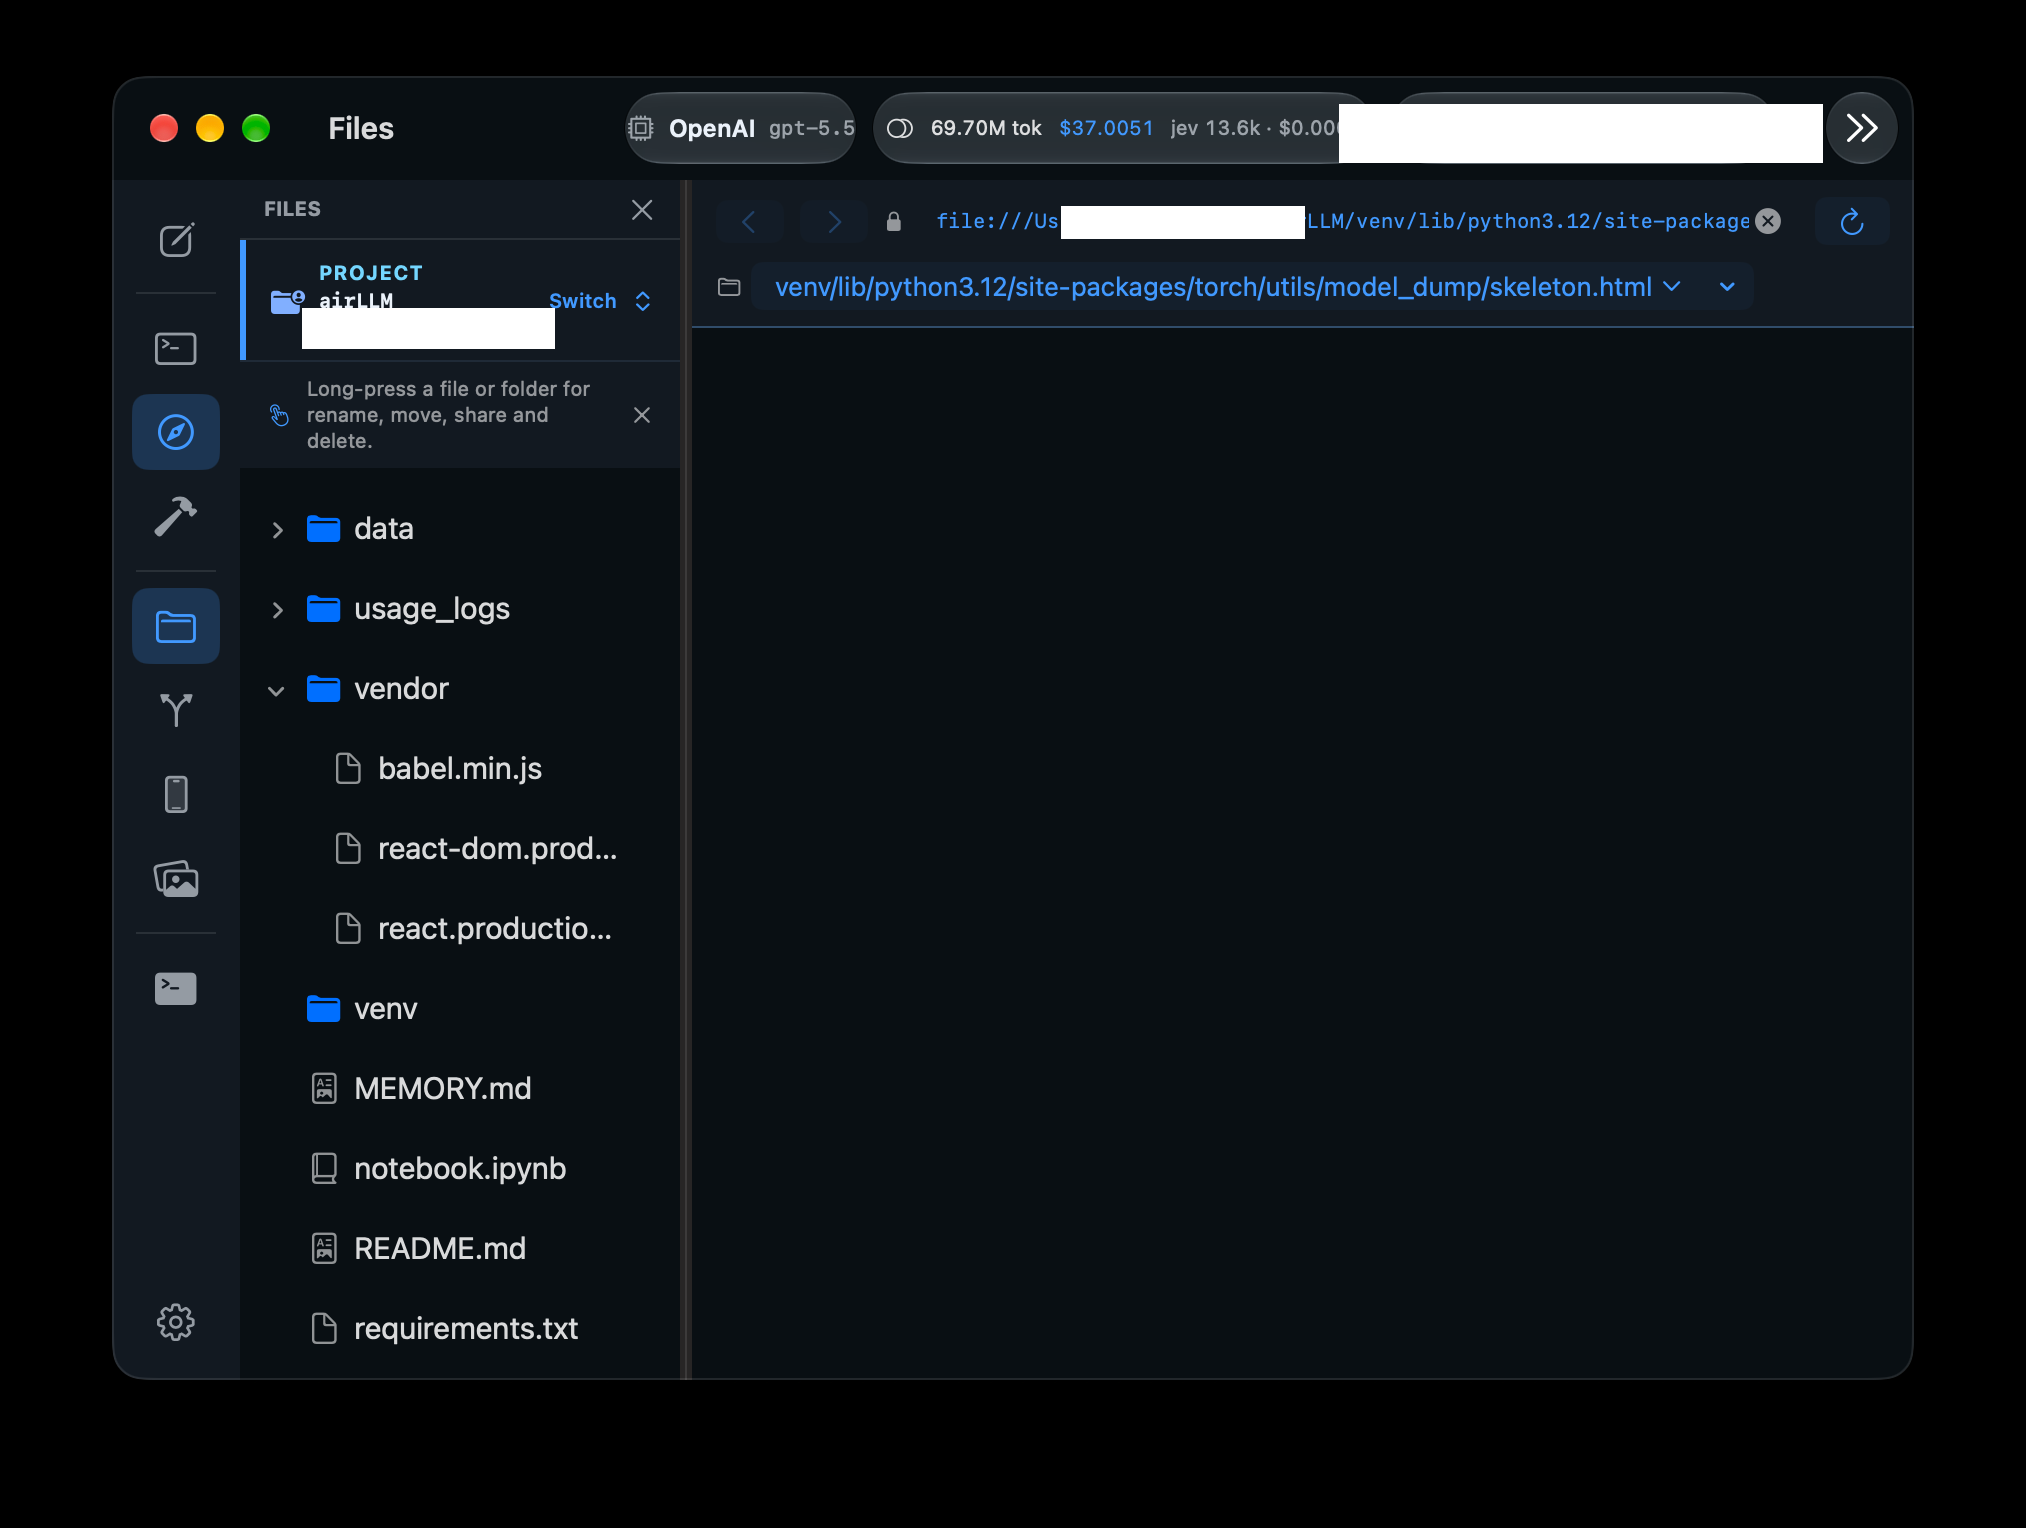
Task: Open the image gallery icon
Action: click(176, 878)
